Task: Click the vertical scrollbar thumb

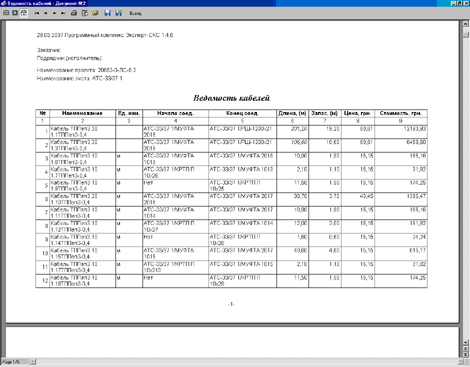Action: 466,34
